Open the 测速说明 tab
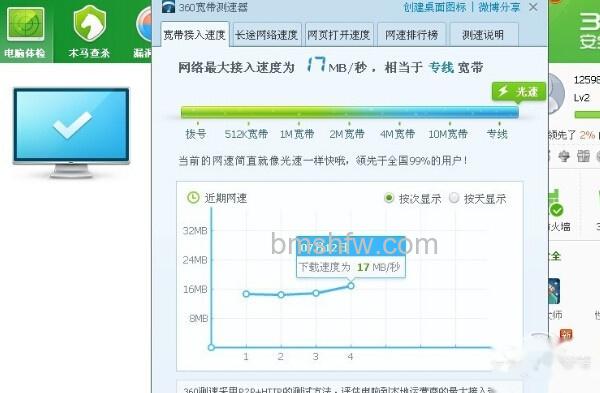The width and height of the screenshot is (600, 393). [483, 35]
